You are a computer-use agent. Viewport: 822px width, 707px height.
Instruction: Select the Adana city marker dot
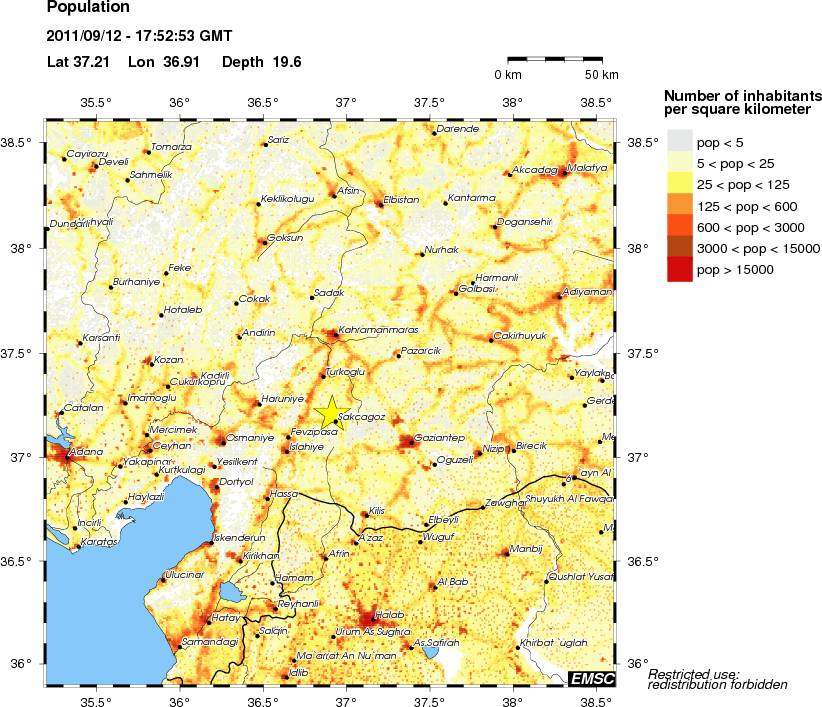point(68,456)
